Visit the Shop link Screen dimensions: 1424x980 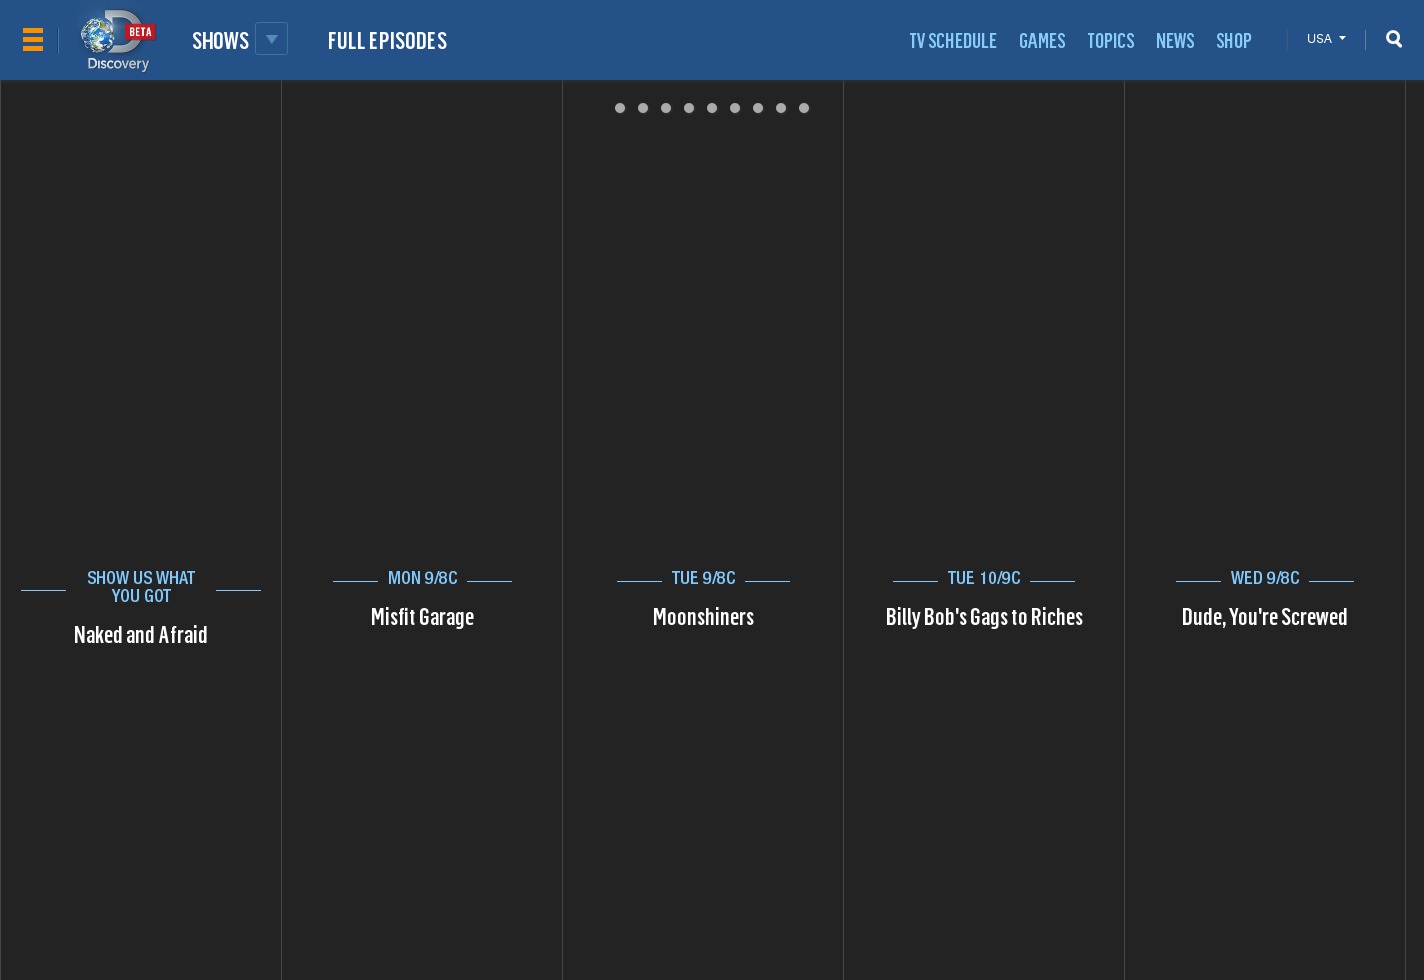[1233, 40]
